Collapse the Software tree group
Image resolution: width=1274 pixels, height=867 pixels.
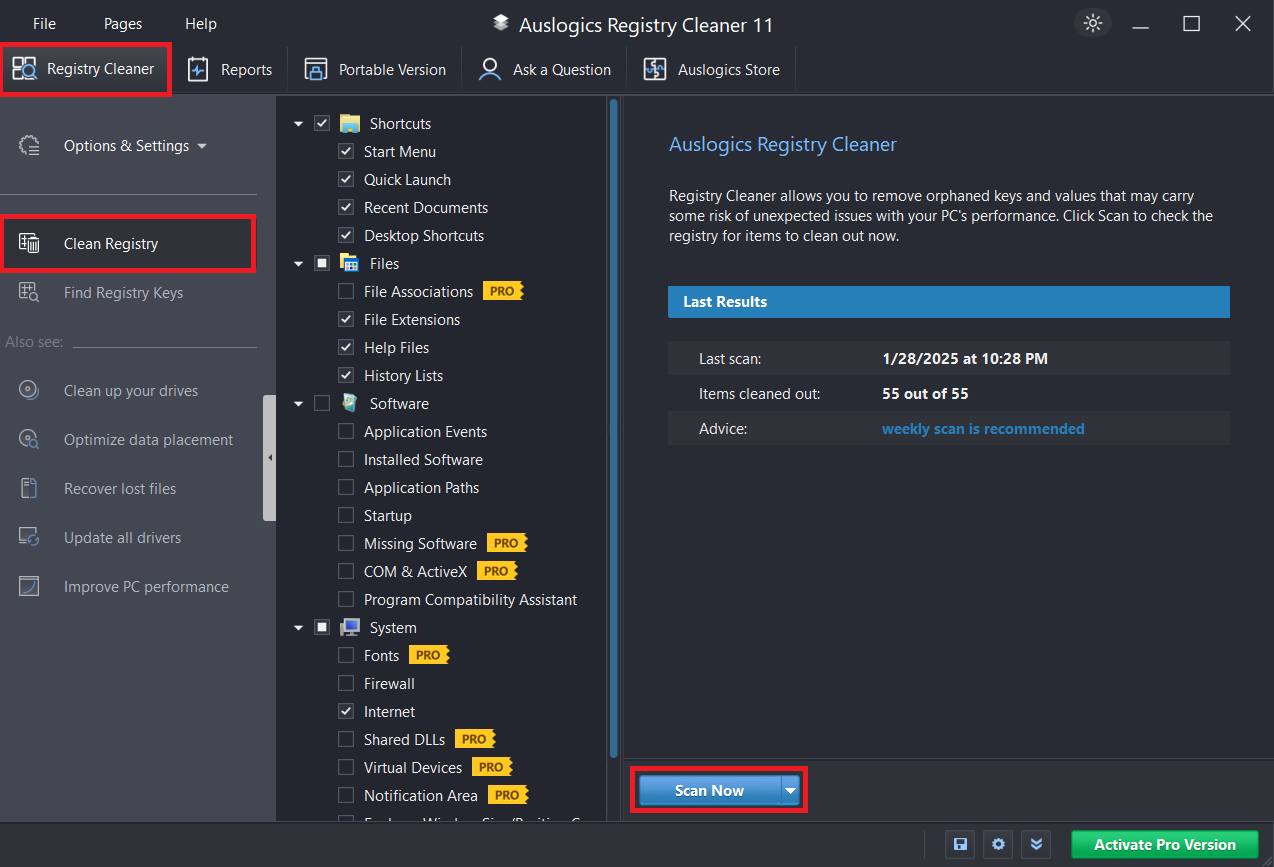tap(298, 404)
